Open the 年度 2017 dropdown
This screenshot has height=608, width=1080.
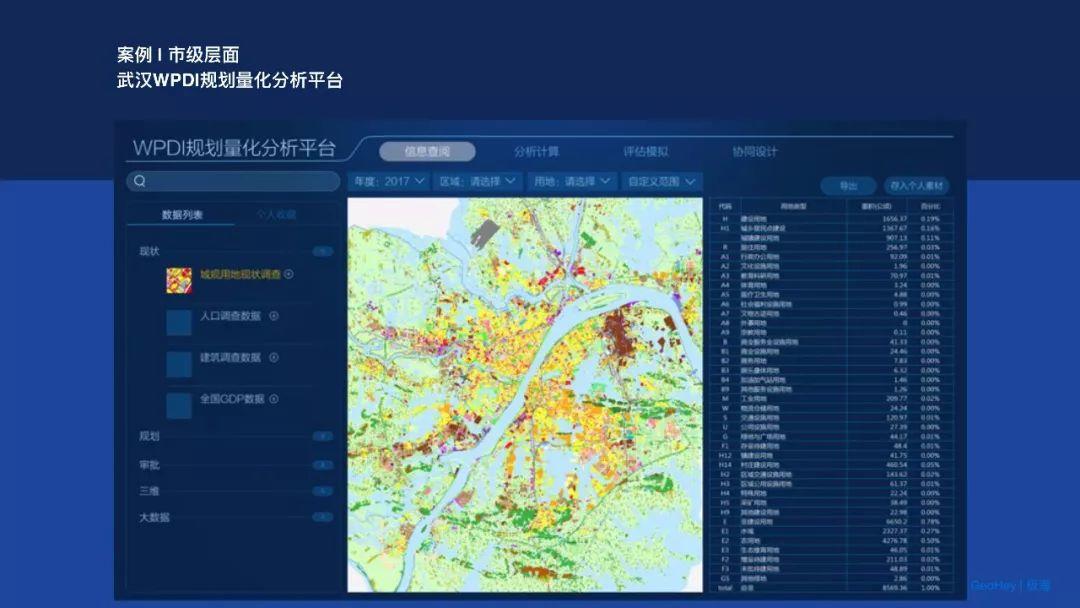389,181
